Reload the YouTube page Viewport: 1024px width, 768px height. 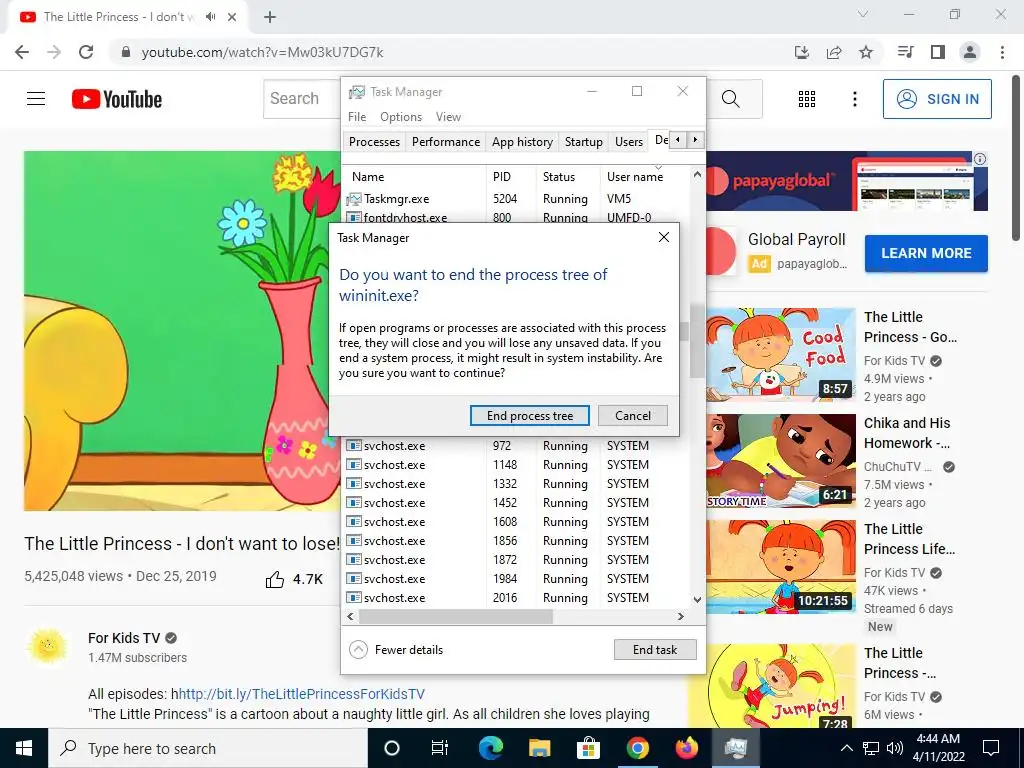pos(86,52)
